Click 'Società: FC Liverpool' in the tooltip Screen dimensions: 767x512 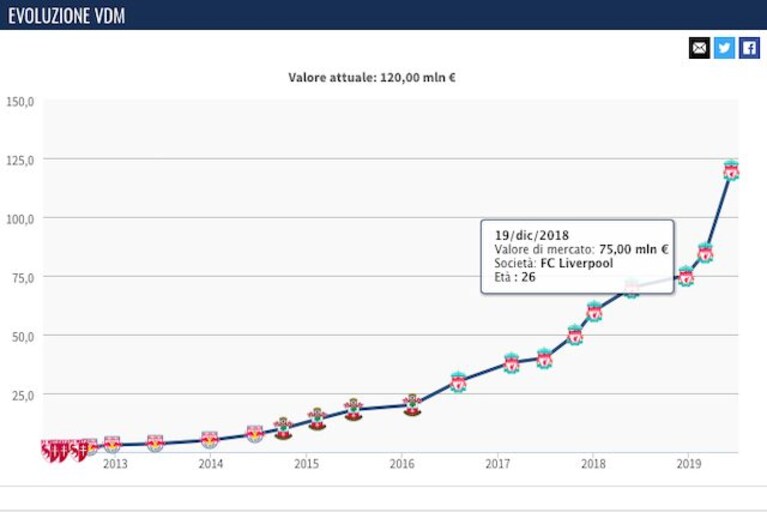[553, 263]
